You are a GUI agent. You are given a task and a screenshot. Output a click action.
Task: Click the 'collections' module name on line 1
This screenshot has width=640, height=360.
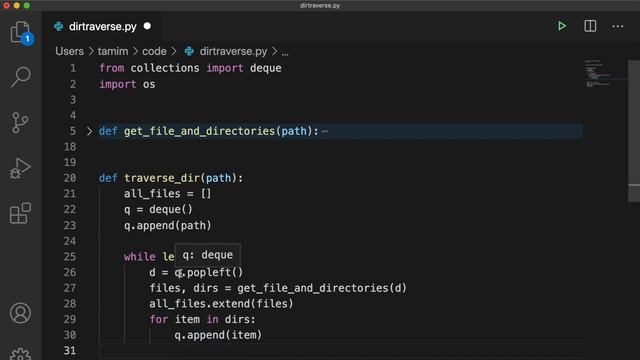pos(165,68)
